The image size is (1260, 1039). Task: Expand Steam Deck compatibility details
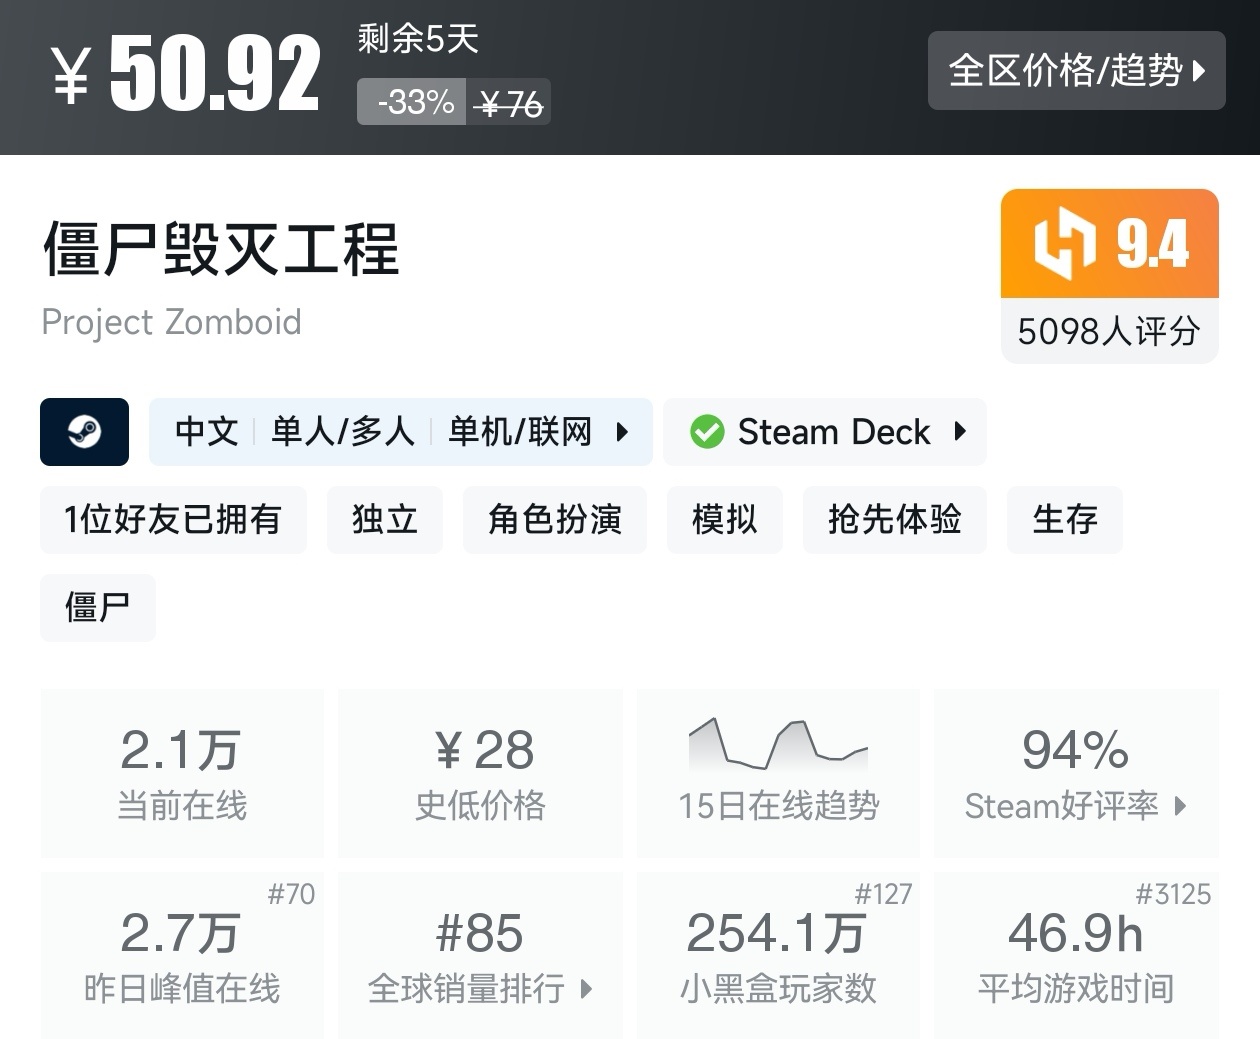tap(960, 432)
